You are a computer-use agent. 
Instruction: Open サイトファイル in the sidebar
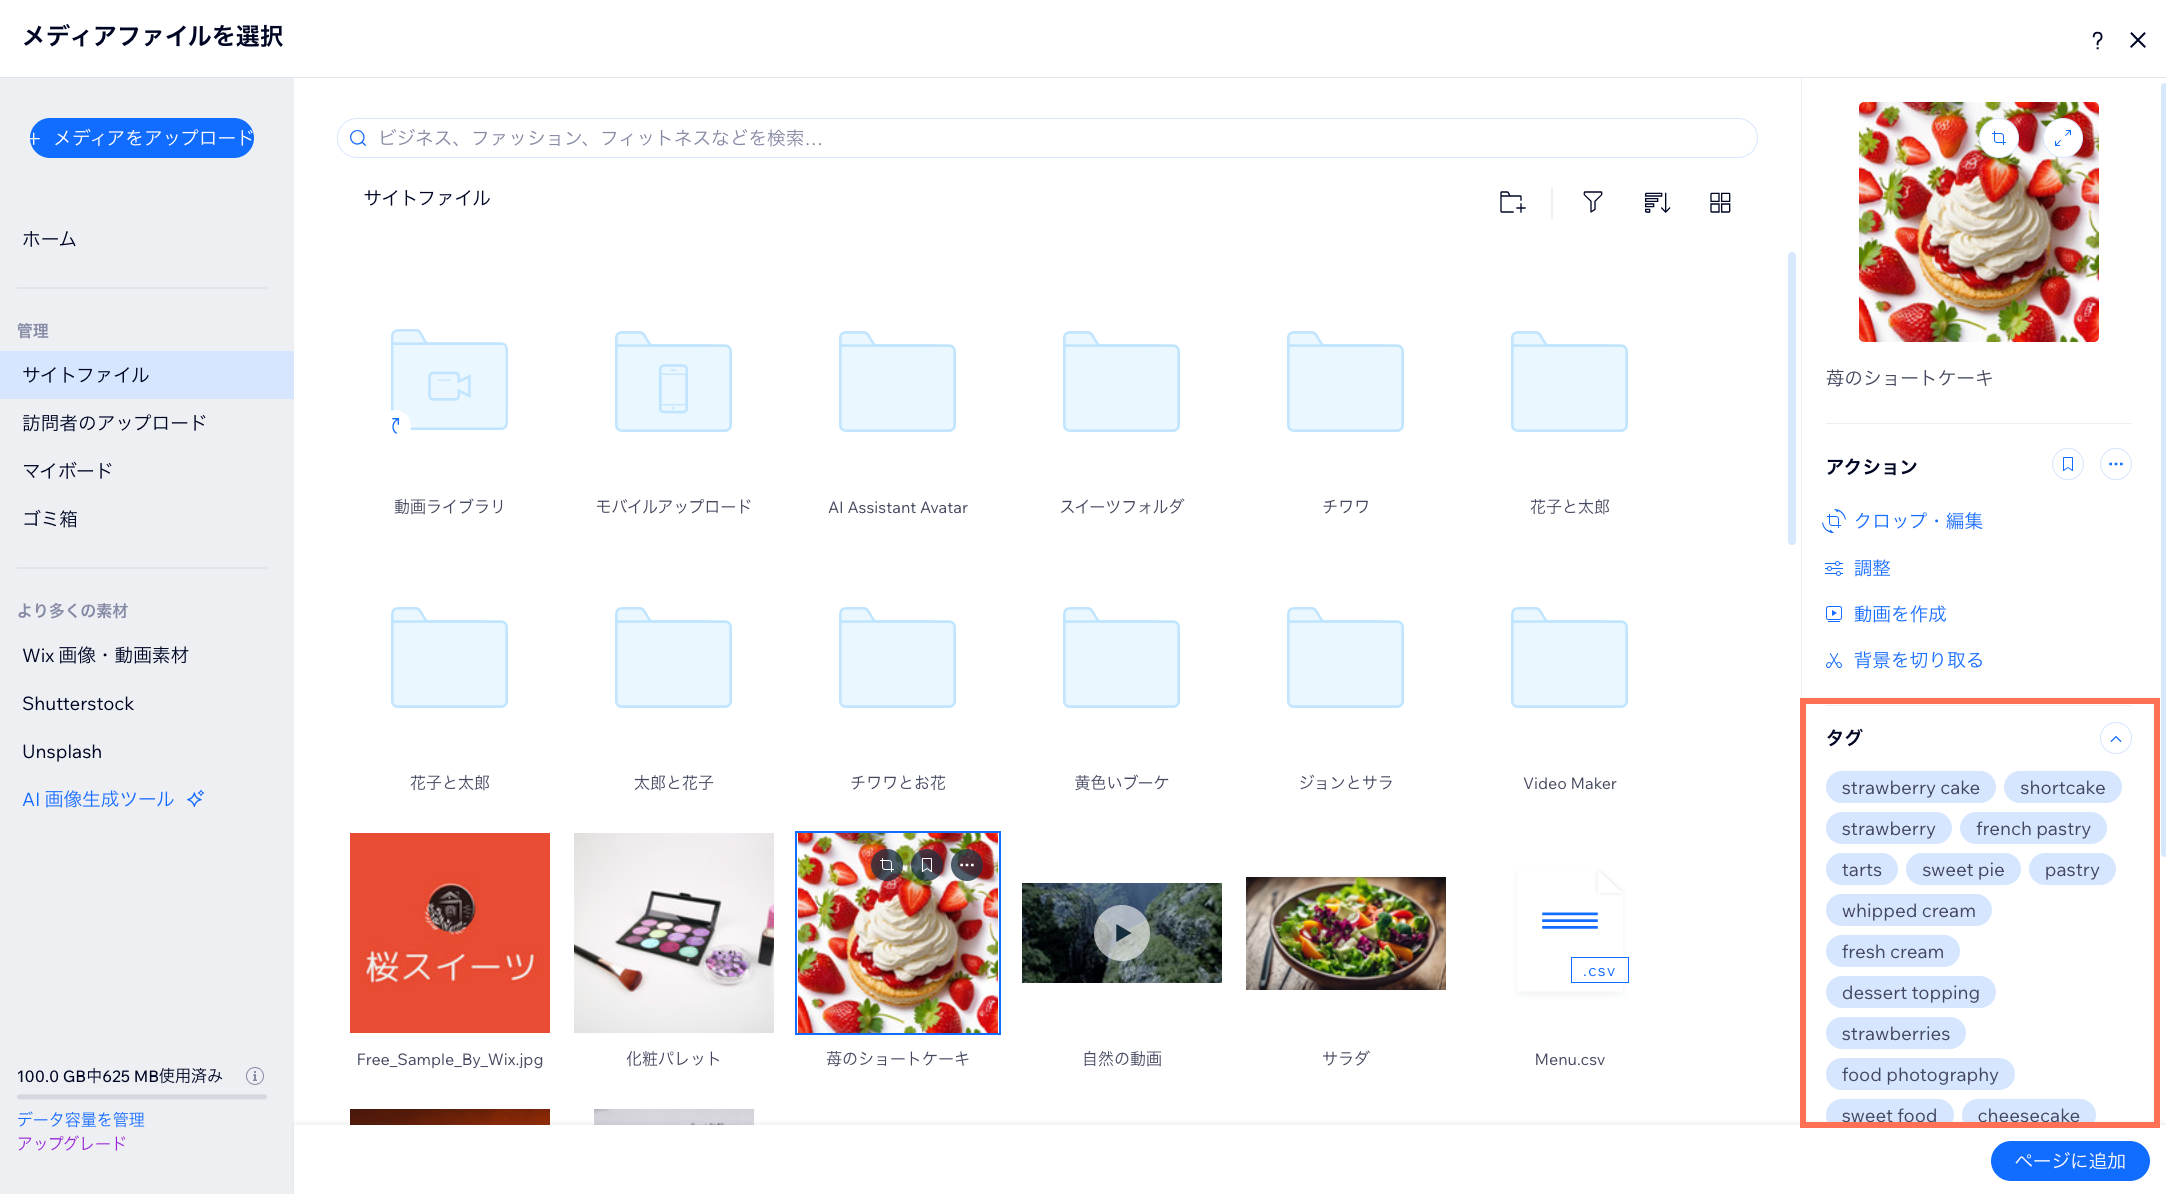pos(86,374)
